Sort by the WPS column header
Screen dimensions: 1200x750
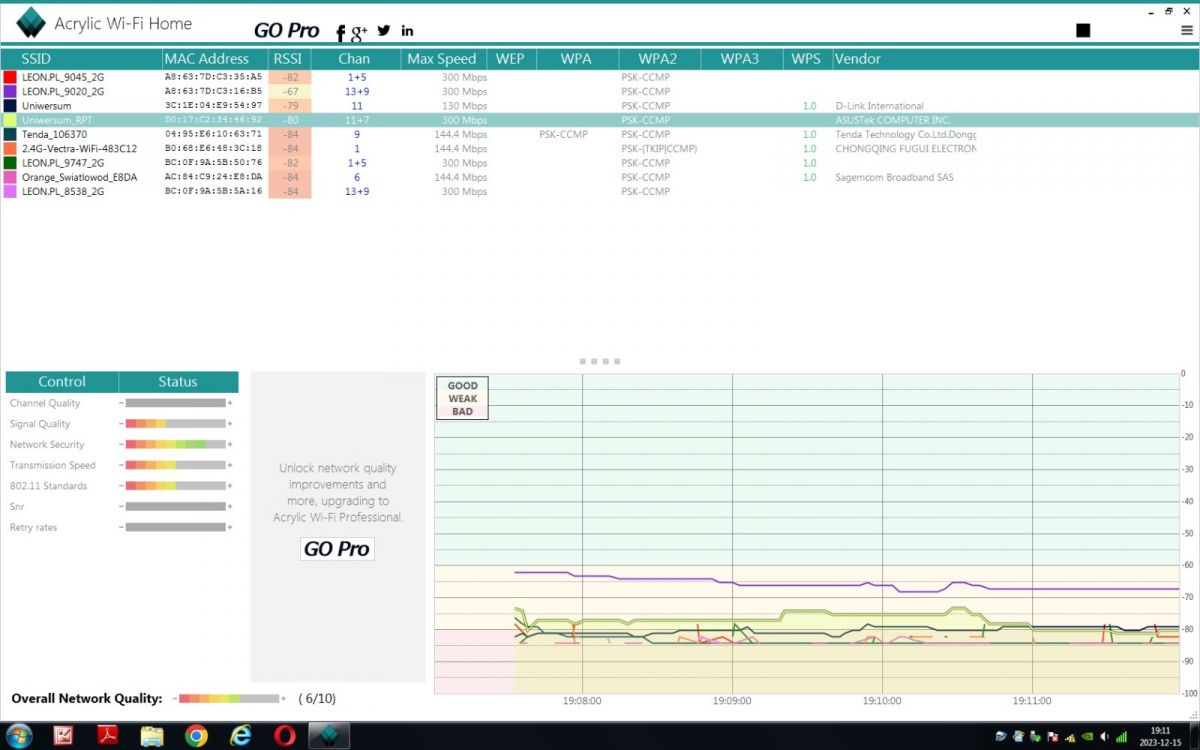click(806, 59)
